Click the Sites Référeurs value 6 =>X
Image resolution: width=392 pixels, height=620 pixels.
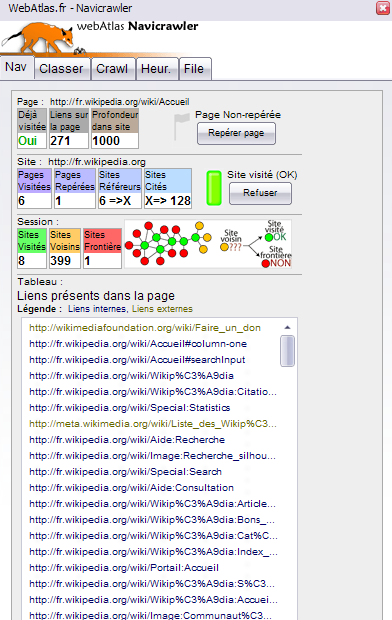(x=115, y=201)
